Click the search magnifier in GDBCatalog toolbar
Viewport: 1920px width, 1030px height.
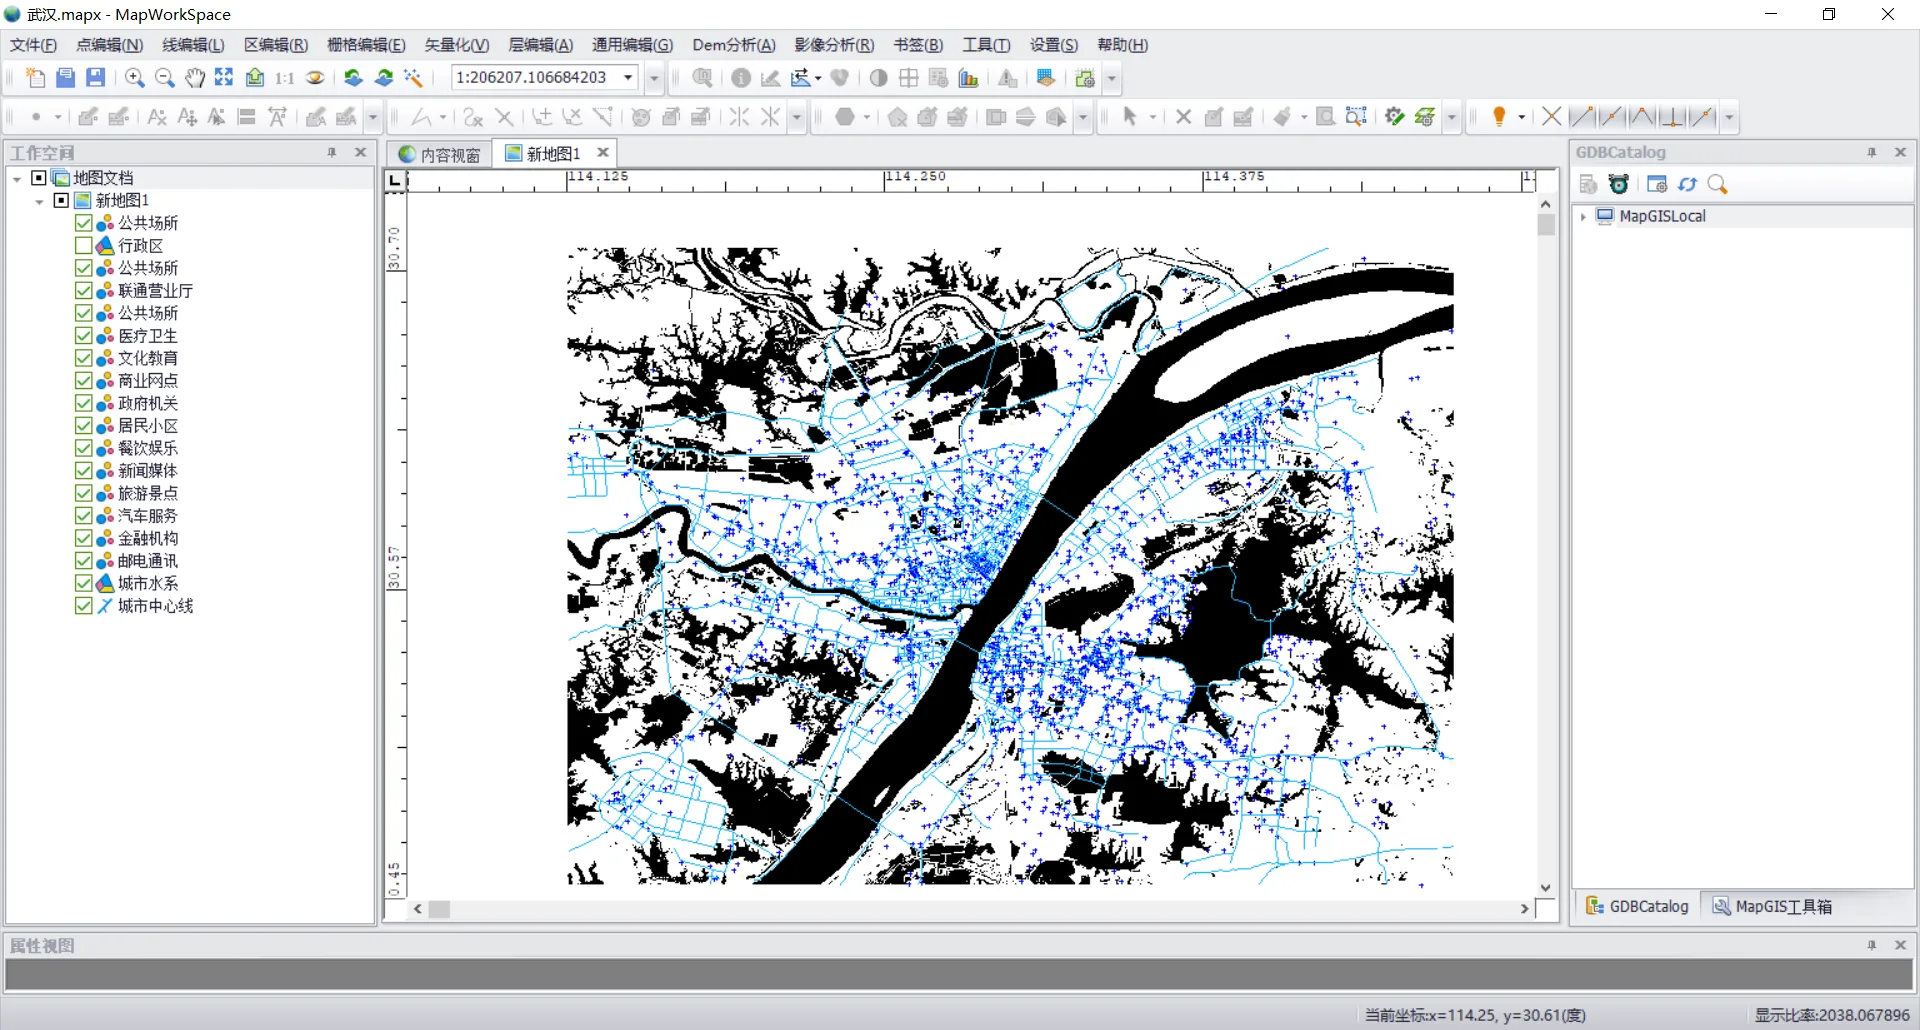[1718, 184]
